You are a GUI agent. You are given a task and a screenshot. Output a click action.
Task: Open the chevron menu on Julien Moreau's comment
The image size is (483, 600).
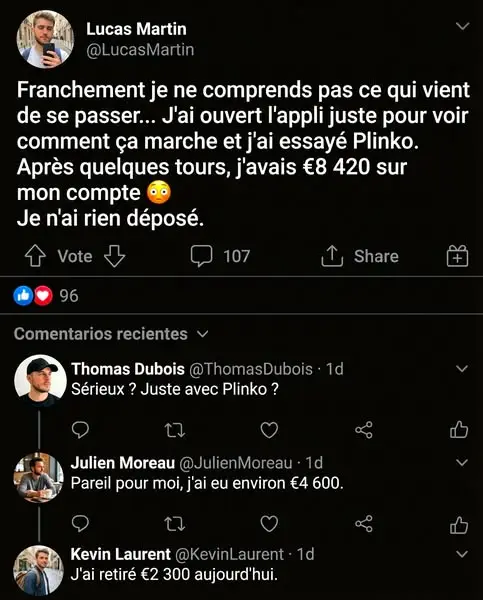coord(462,462)
